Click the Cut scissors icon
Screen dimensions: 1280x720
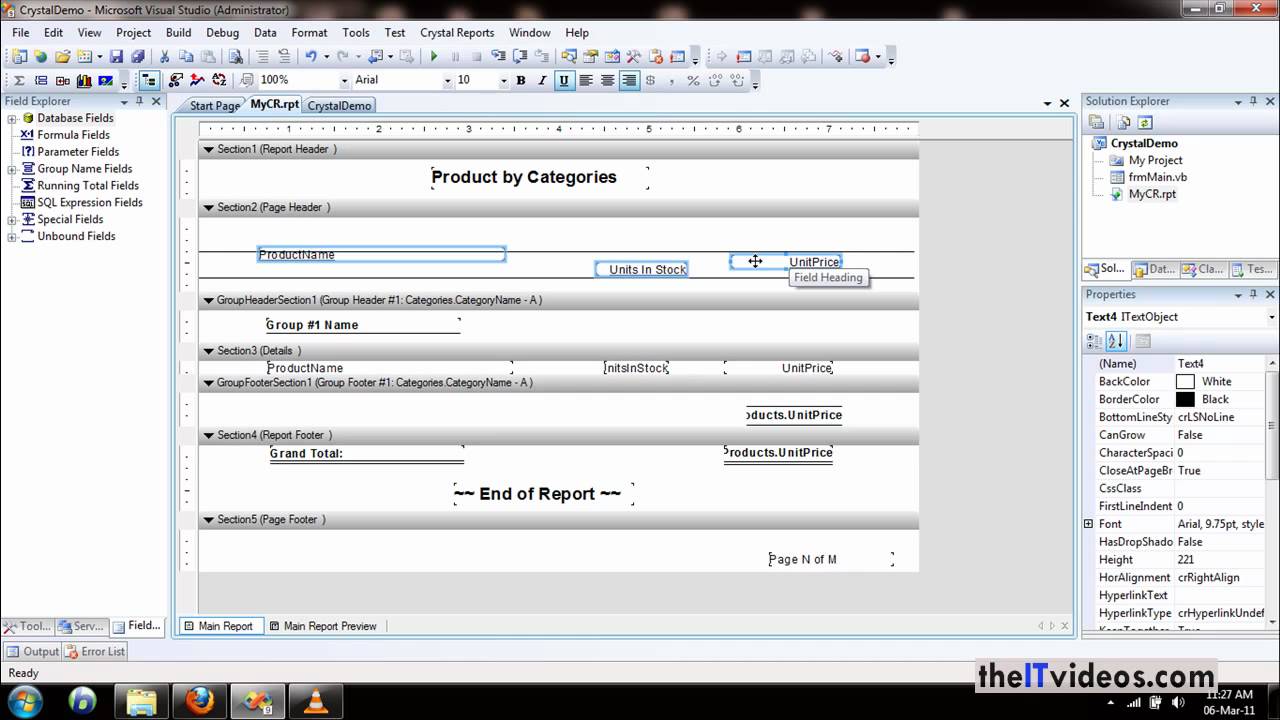[164, 57]
